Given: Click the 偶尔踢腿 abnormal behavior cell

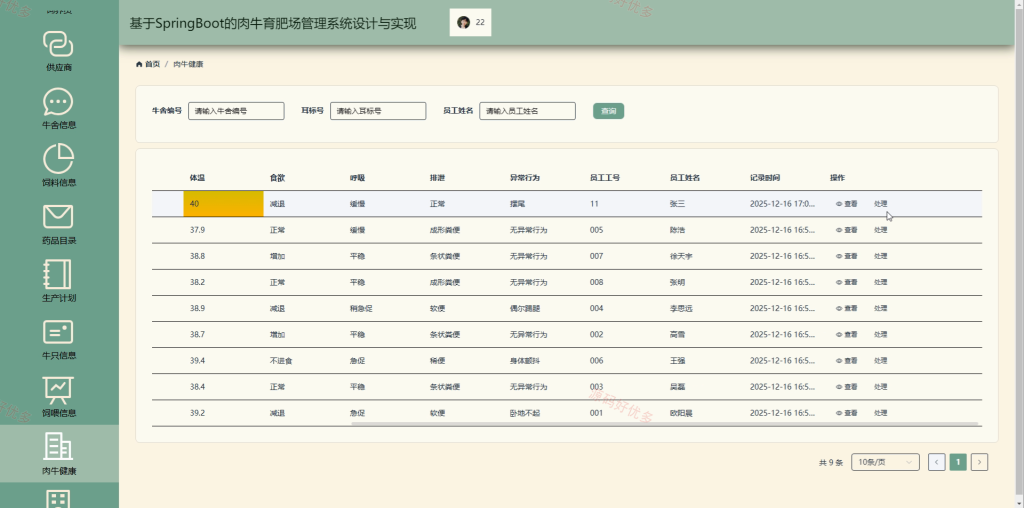Looking at the screenshot, I should 525,308.
